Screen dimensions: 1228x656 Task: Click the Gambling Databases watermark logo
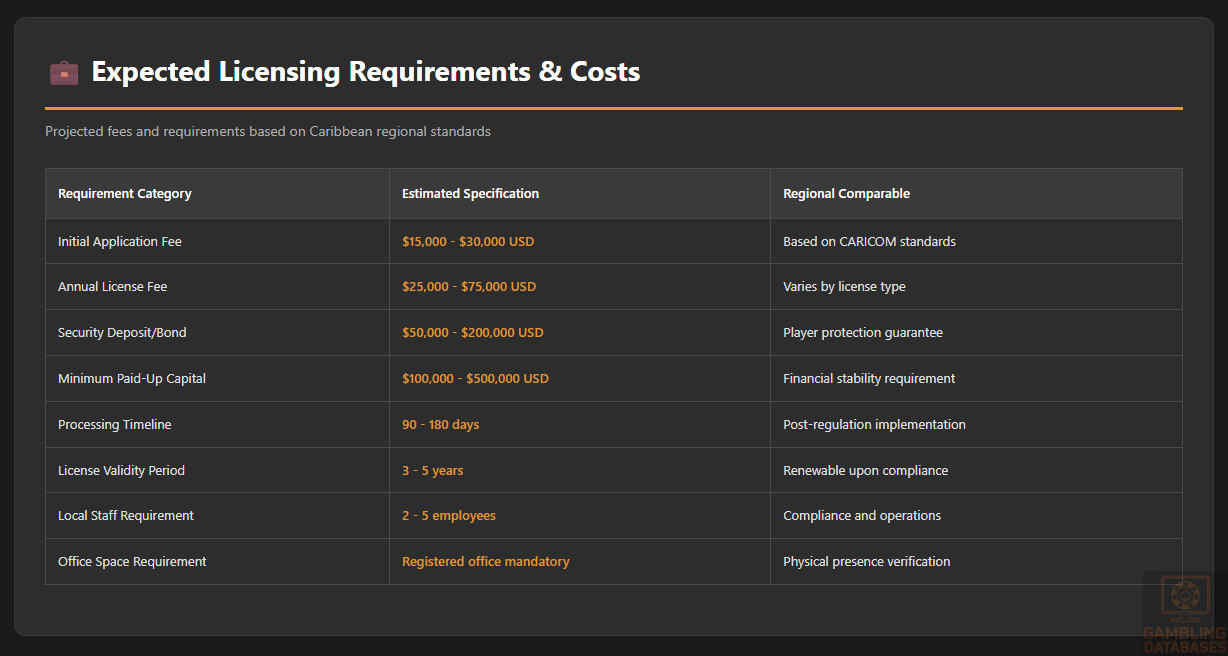point(1185,611)
